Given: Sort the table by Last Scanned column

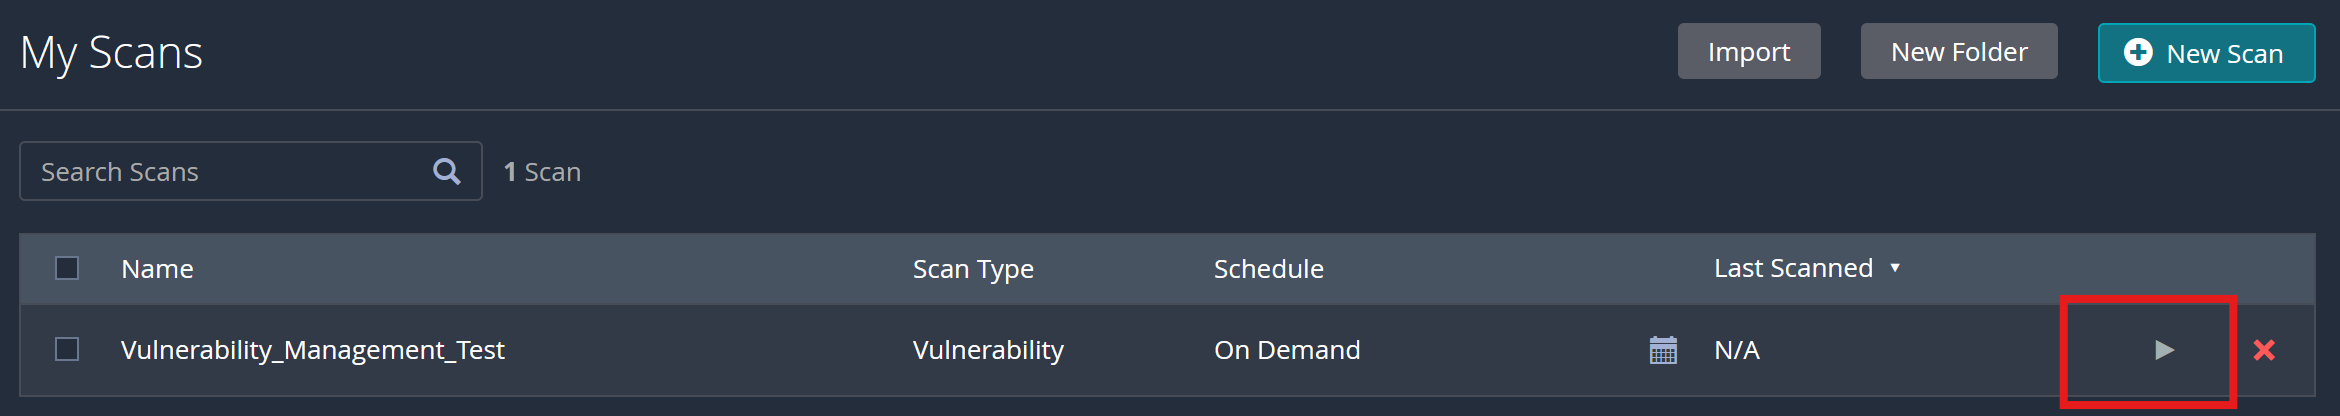Looking at the screenshot, I should [x=1793, y=268].
